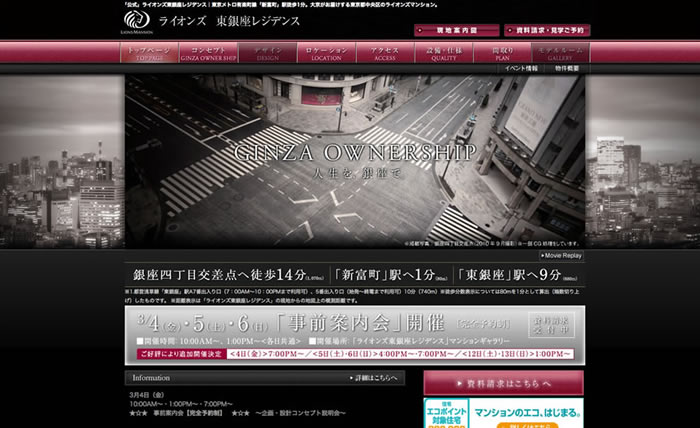Click the ライオンズ 東銀座レジデンス site title

coord(229,21)
